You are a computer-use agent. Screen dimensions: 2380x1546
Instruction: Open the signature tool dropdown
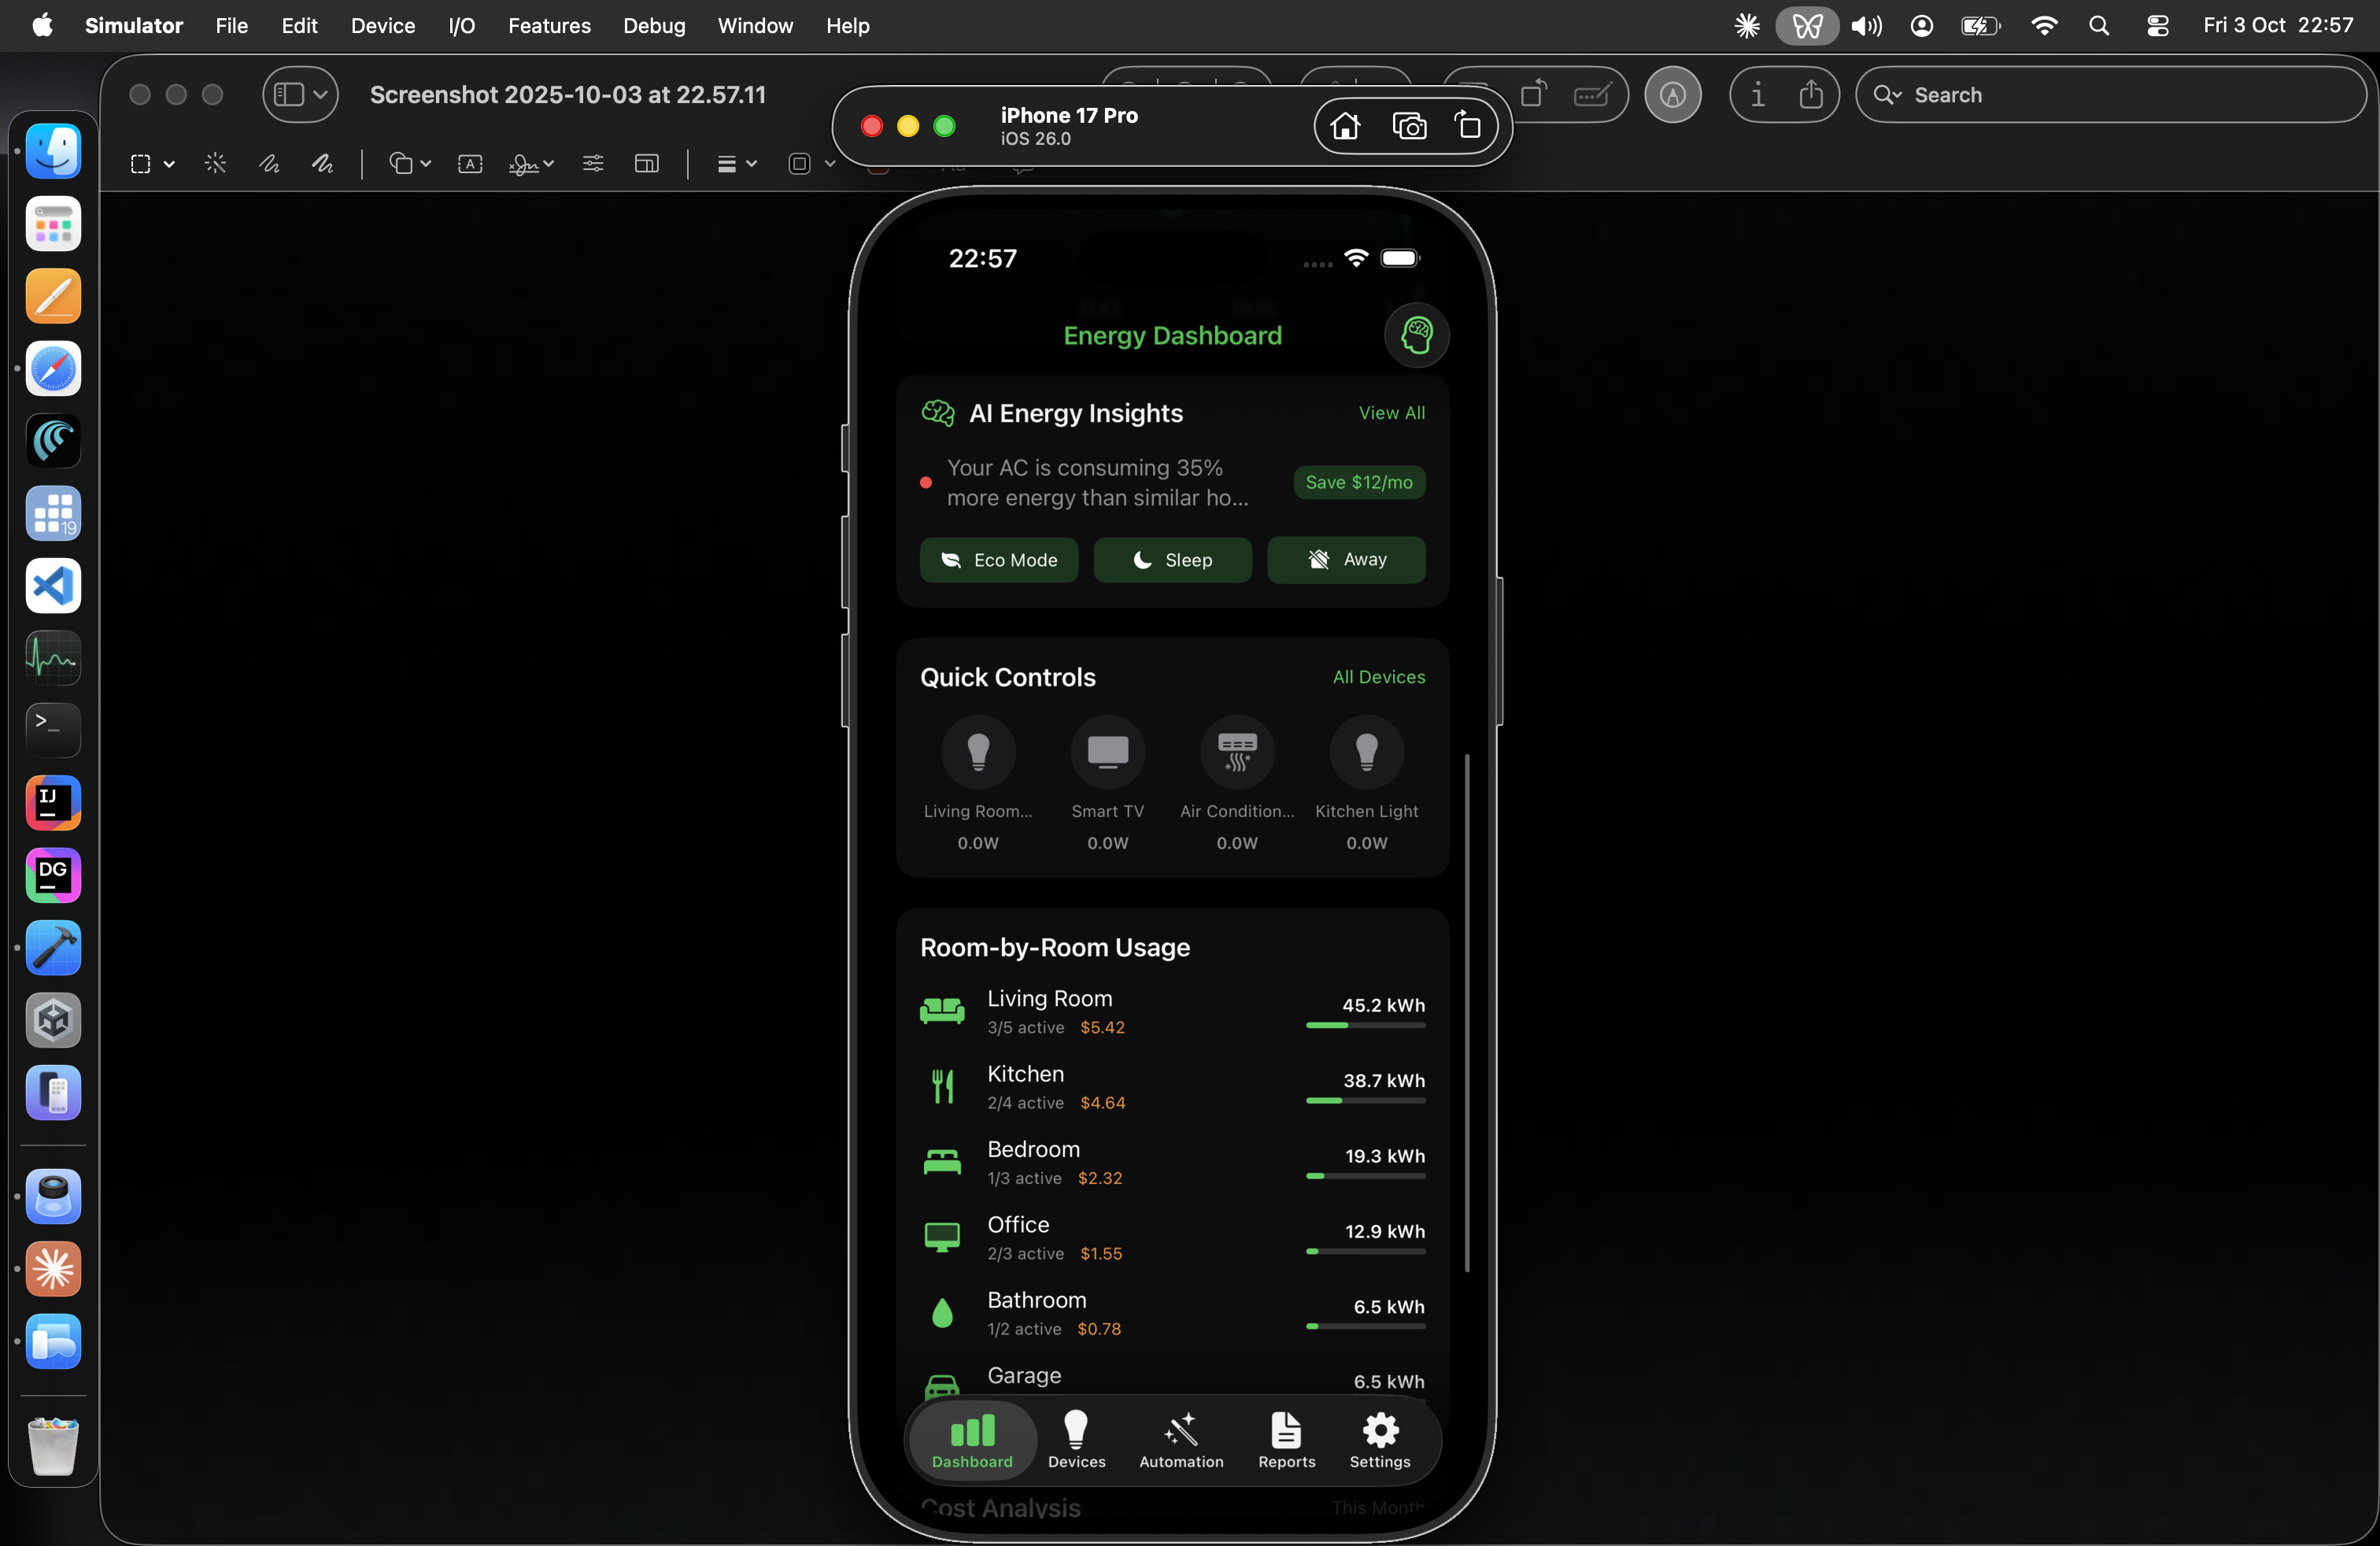click(x=548, y=164)
